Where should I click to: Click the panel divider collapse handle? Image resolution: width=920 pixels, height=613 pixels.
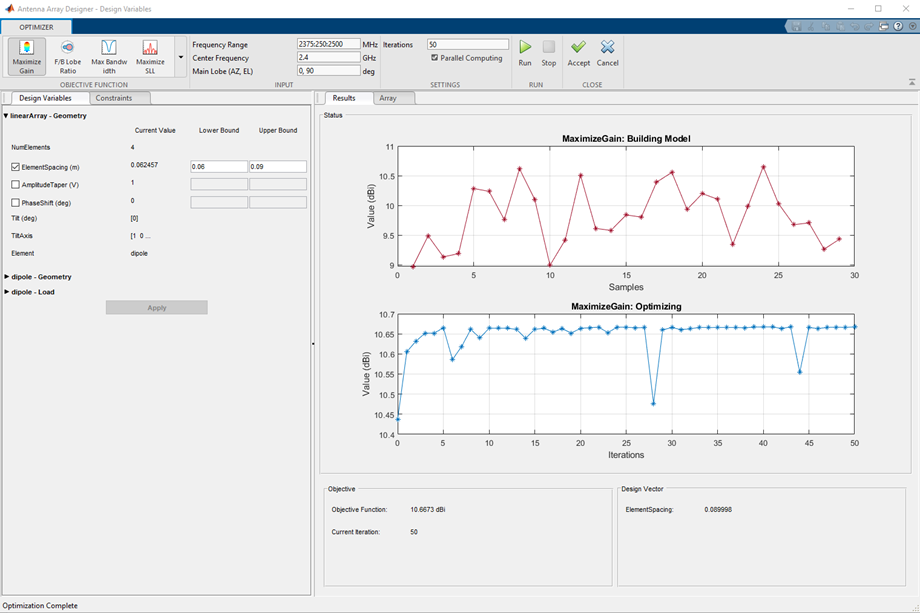(x=313, y=344)
